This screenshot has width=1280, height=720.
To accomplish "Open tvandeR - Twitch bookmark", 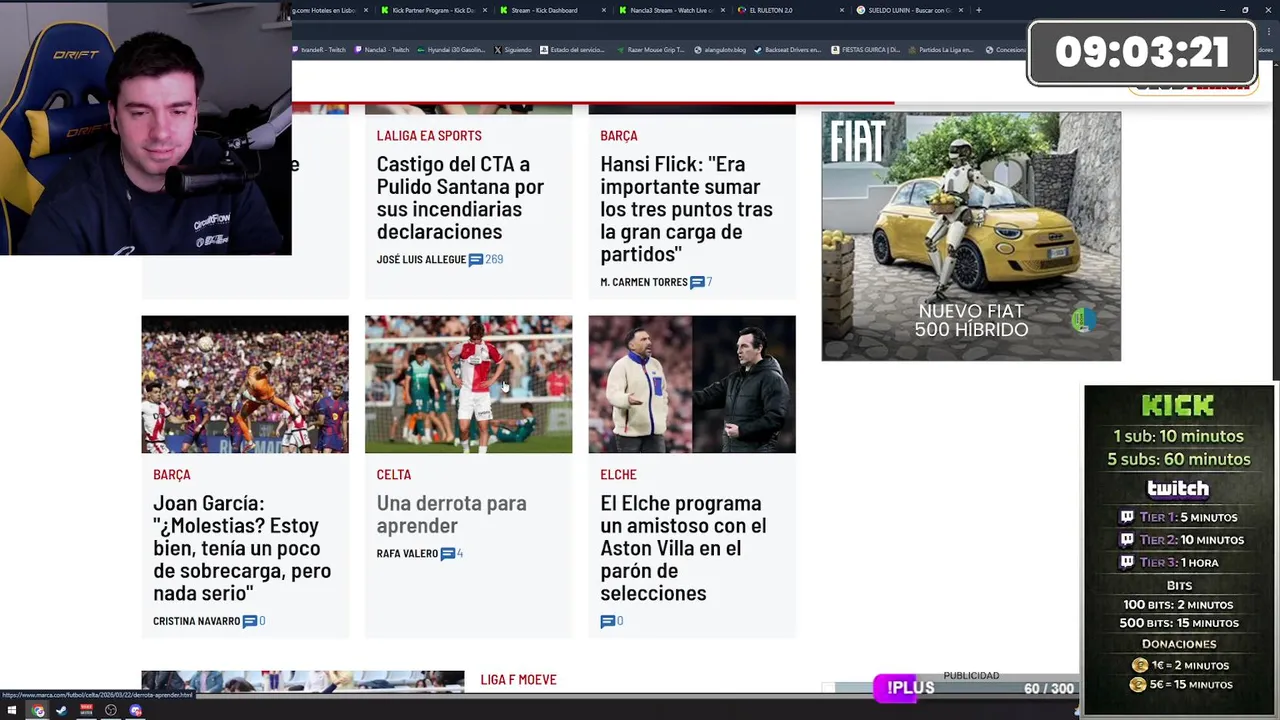I will tap(320, 50).
